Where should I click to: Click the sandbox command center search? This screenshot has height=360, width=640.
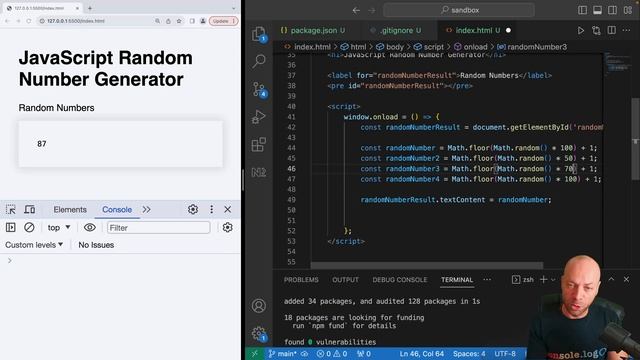pyautogui.click(x=459, y=10)
